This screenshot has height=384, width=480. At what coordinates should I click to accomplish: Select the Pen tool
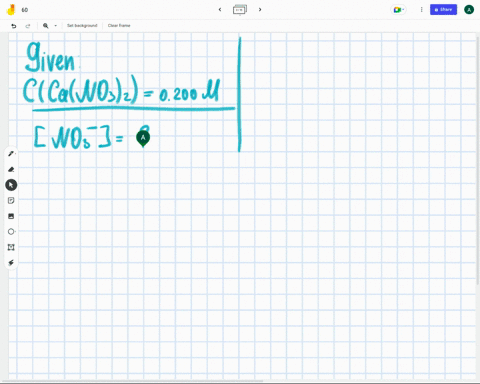pos(11,154)
